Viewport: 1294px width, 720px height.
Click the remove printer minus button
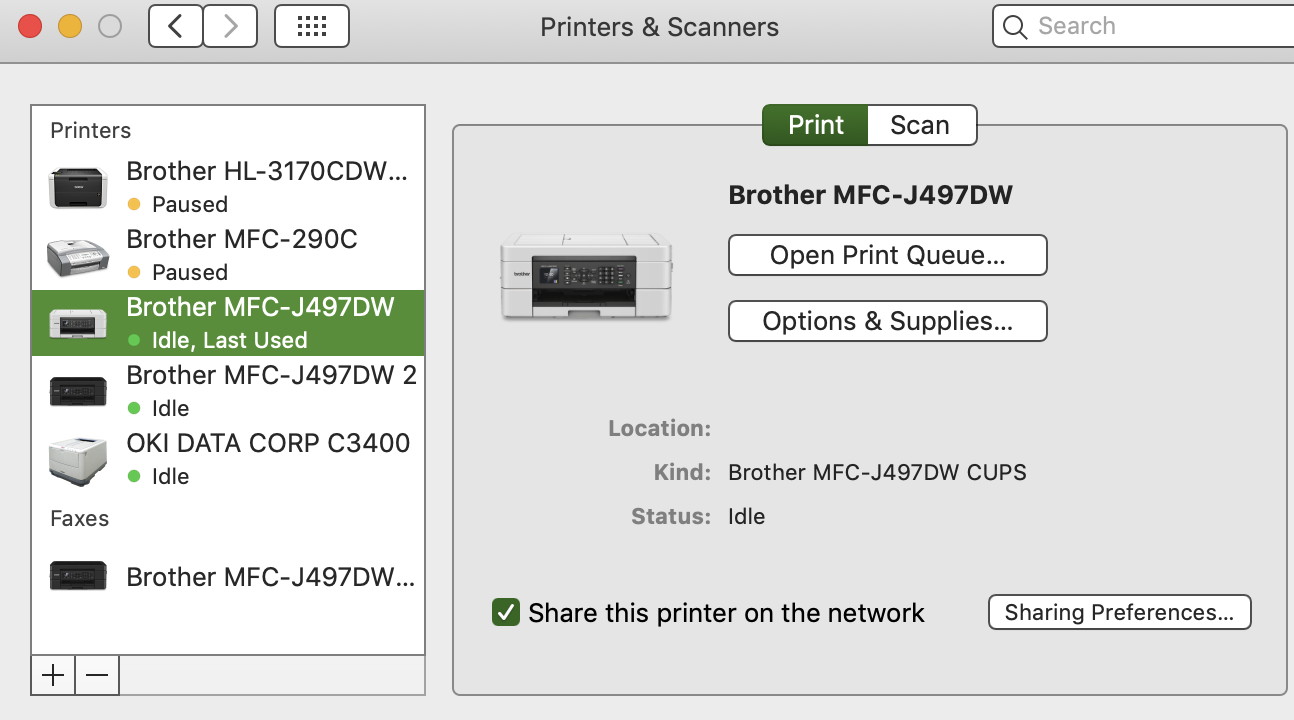click(97, 675)
